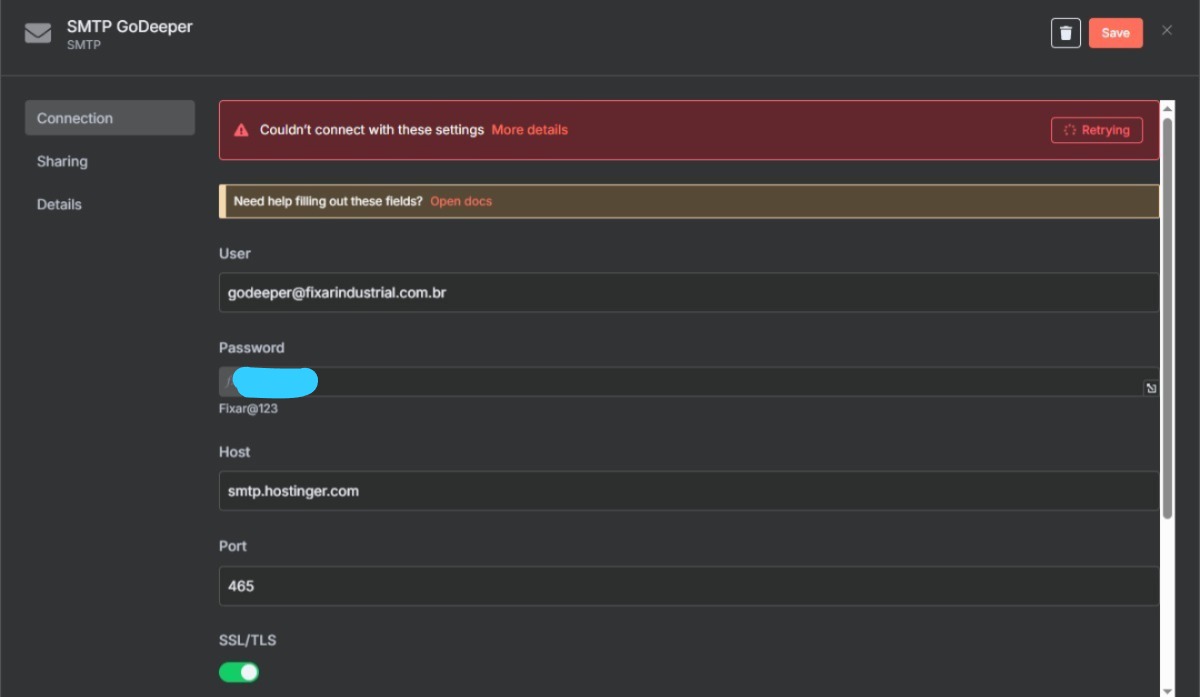Viewport: 1200px width, 697px height.
Task: Click the User input field
Action: tap(689, 293)
